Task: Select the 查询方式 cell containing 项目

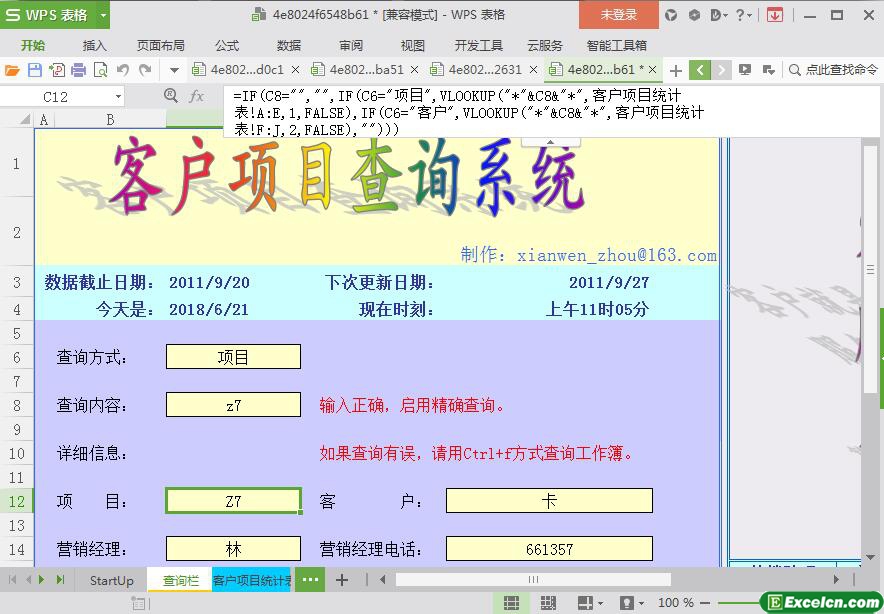Action: pos(233,357)
